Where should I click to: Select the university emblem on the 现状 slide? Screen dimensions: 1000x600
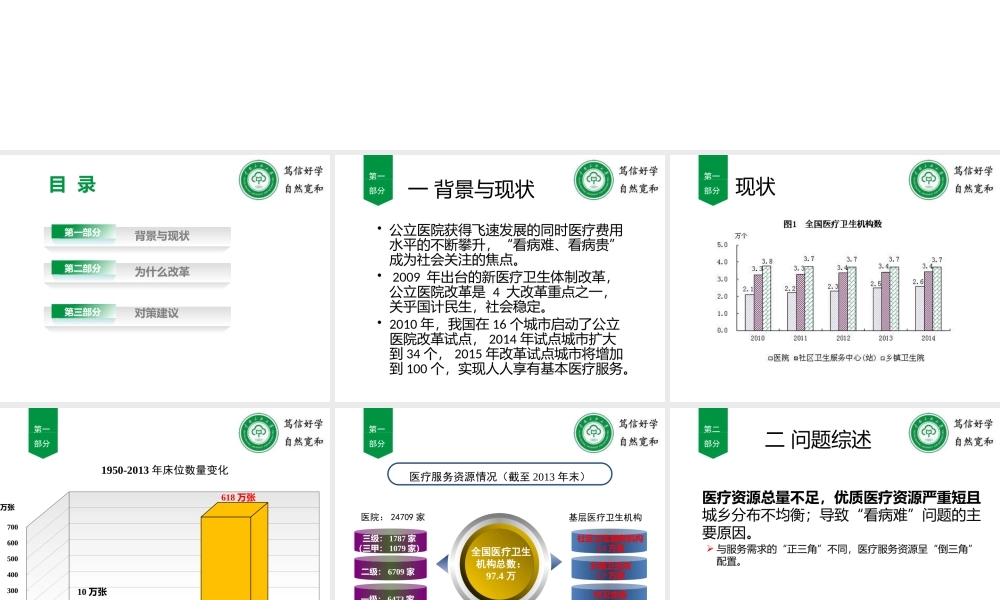pyautogui.click(x=929, y=180)
